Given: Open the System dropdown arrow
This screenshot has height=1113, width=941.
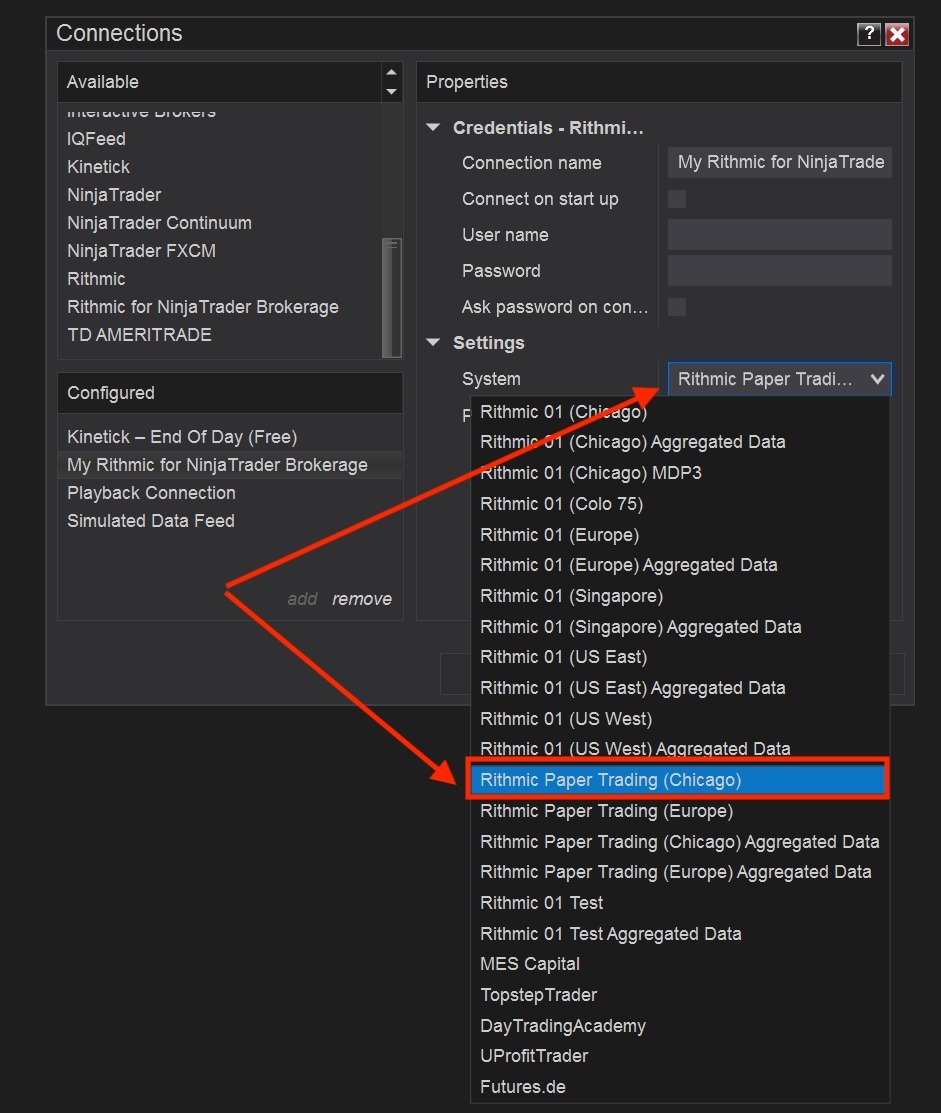Looking at the screenshot, I should 876,379.
